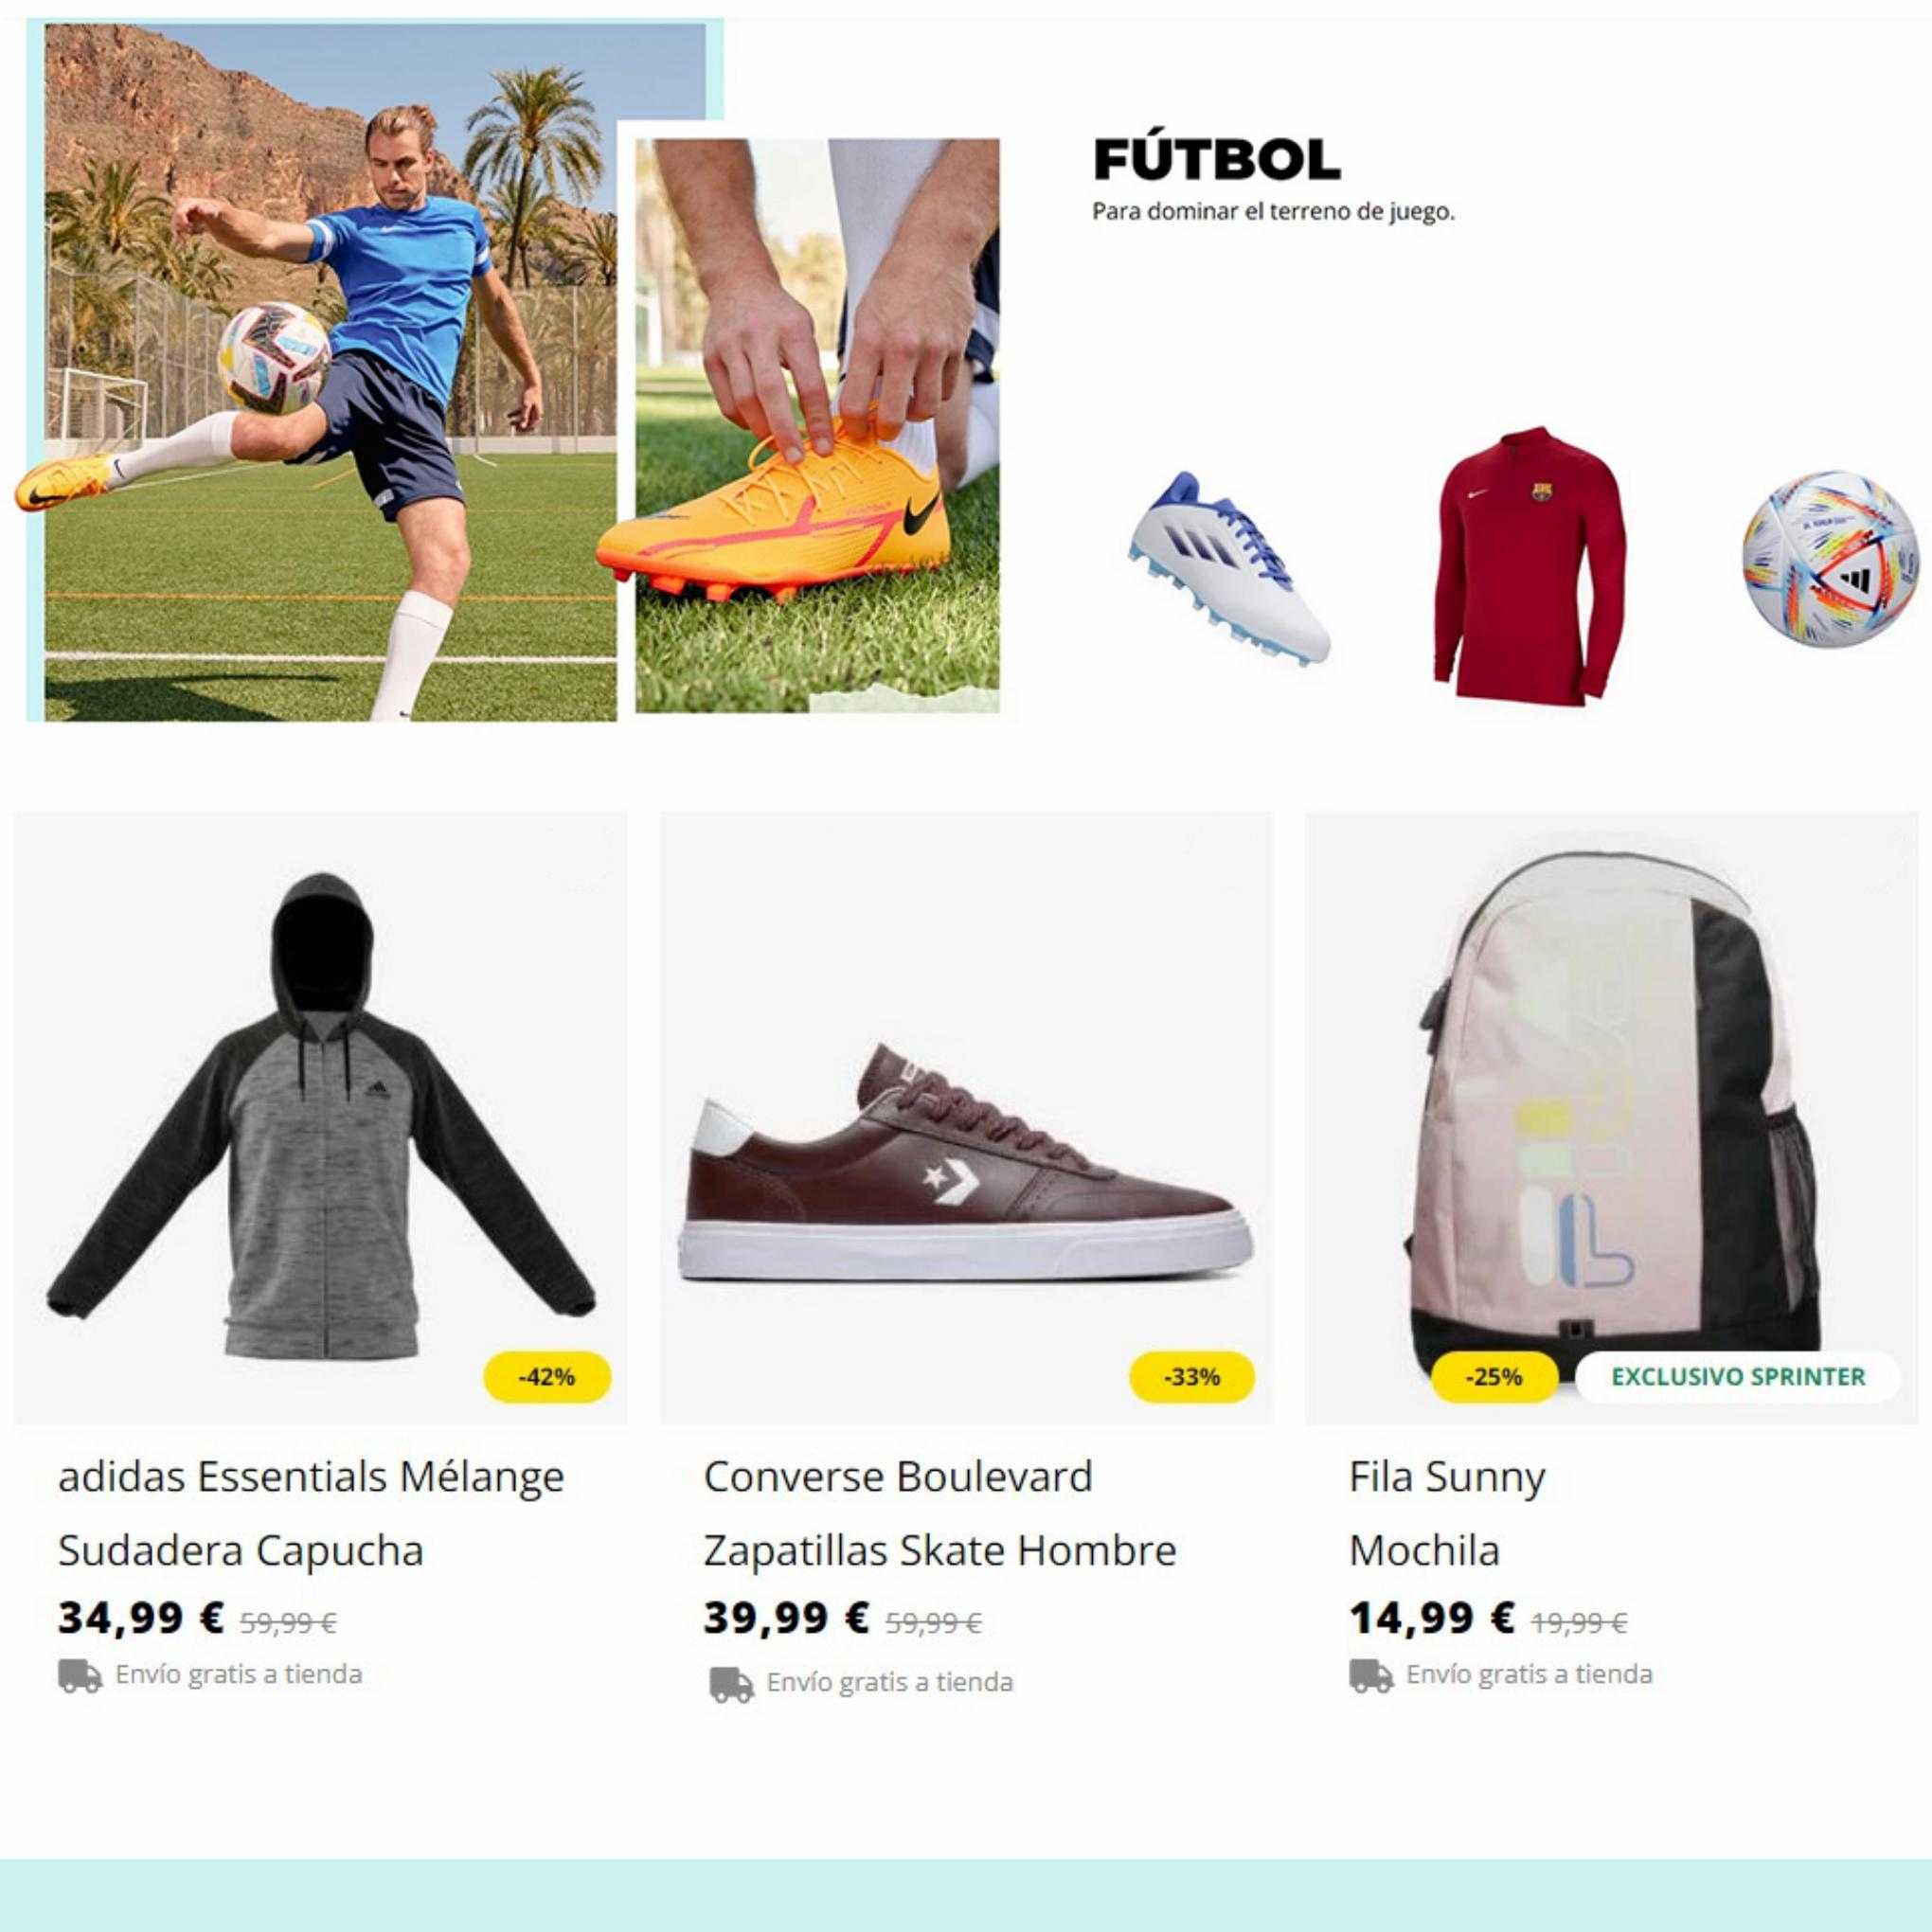Image resolution: width=1932 pixels, height=1932 pixels.
Task: Click truck icon under the Fila backpack
Action: 1371,1676
